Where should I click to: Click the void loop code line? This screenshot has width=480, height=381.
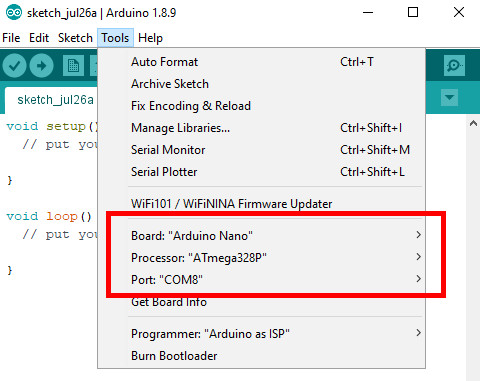click(x=49, y=216)
